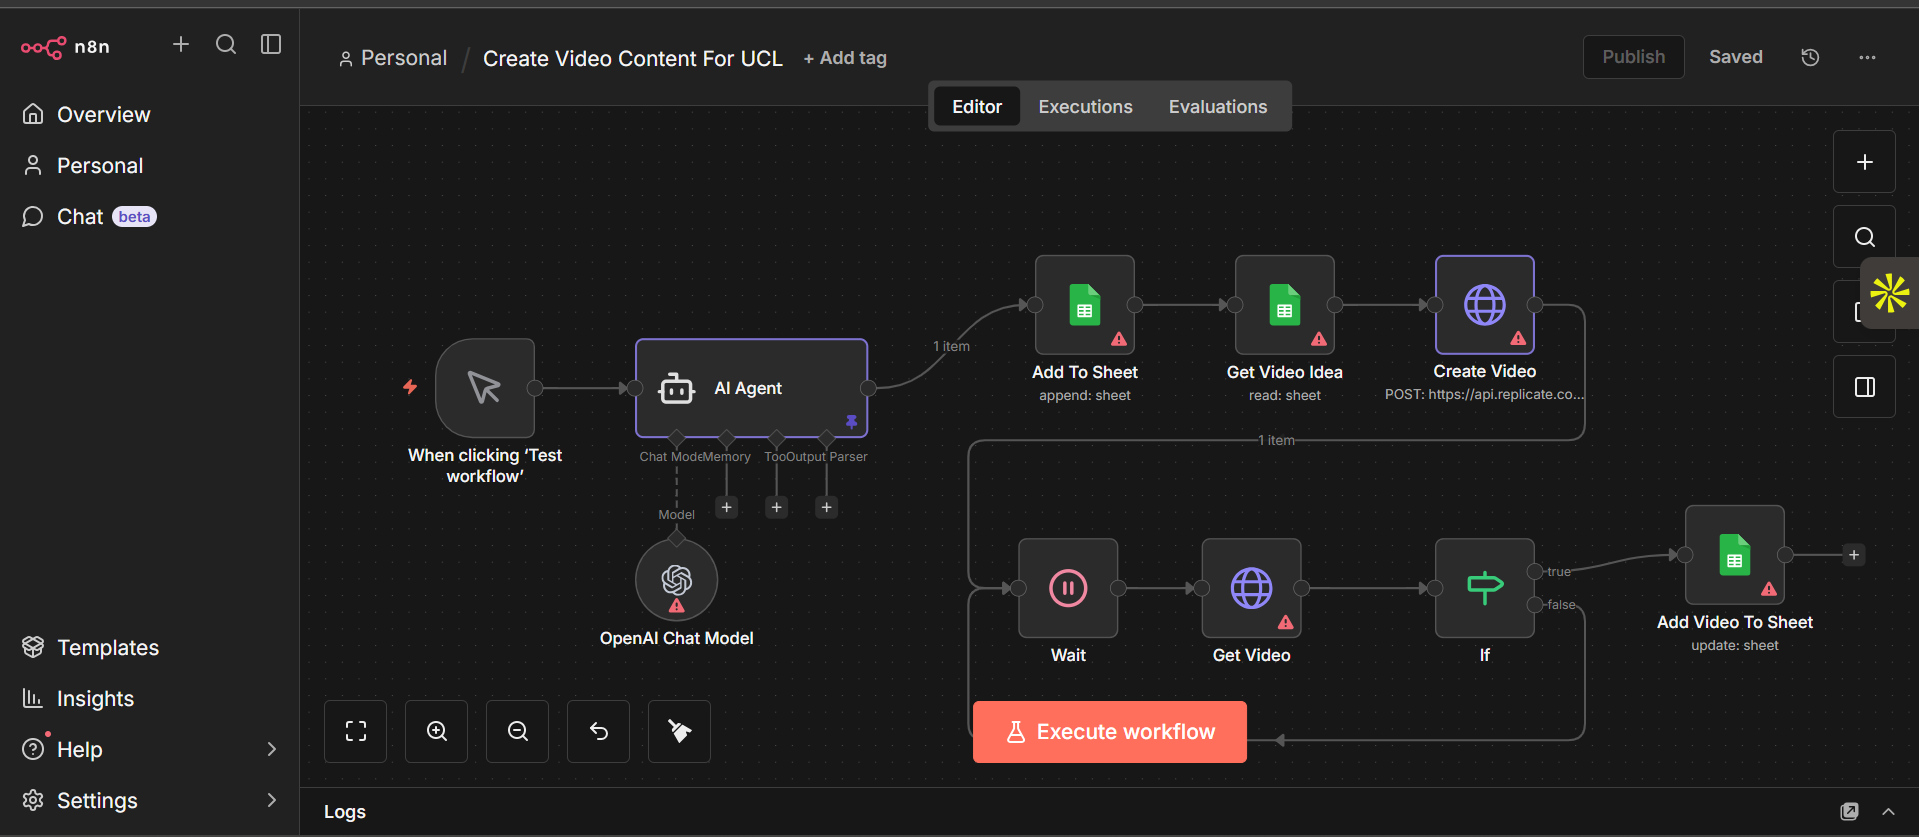The image size is (1919, 837).
Task: Click the fit-to-view canvas icon
Action: tap(355, 731)
